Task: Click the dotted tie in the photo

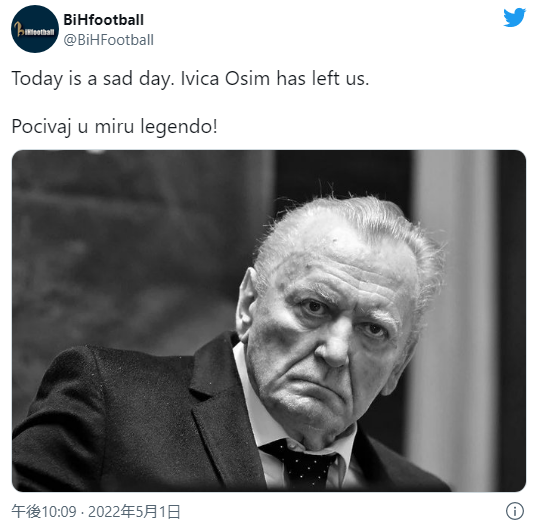Action: 300,465
